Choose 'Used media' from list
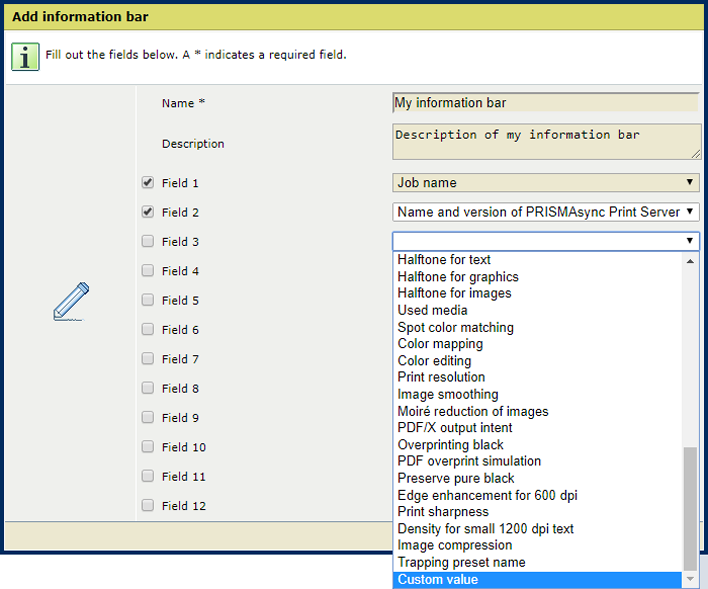Viewport: 708px width, 589px height. [537, 310]
